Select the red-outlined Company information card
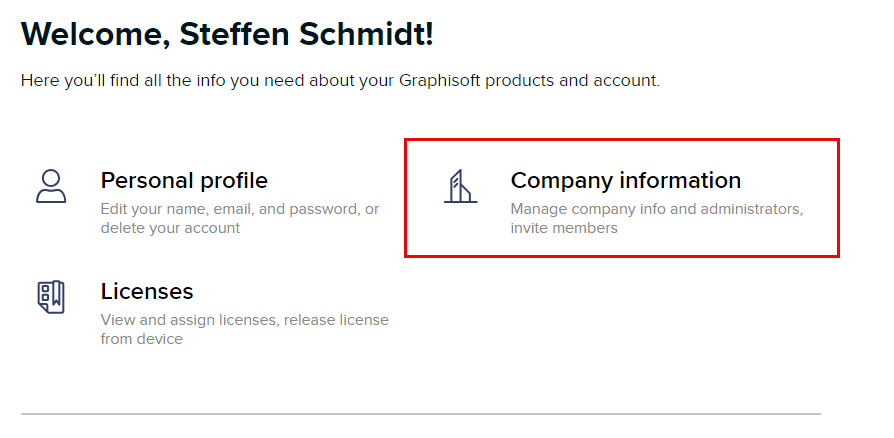The height and width of the screenshot is (438, 894). tap(621, 198)
